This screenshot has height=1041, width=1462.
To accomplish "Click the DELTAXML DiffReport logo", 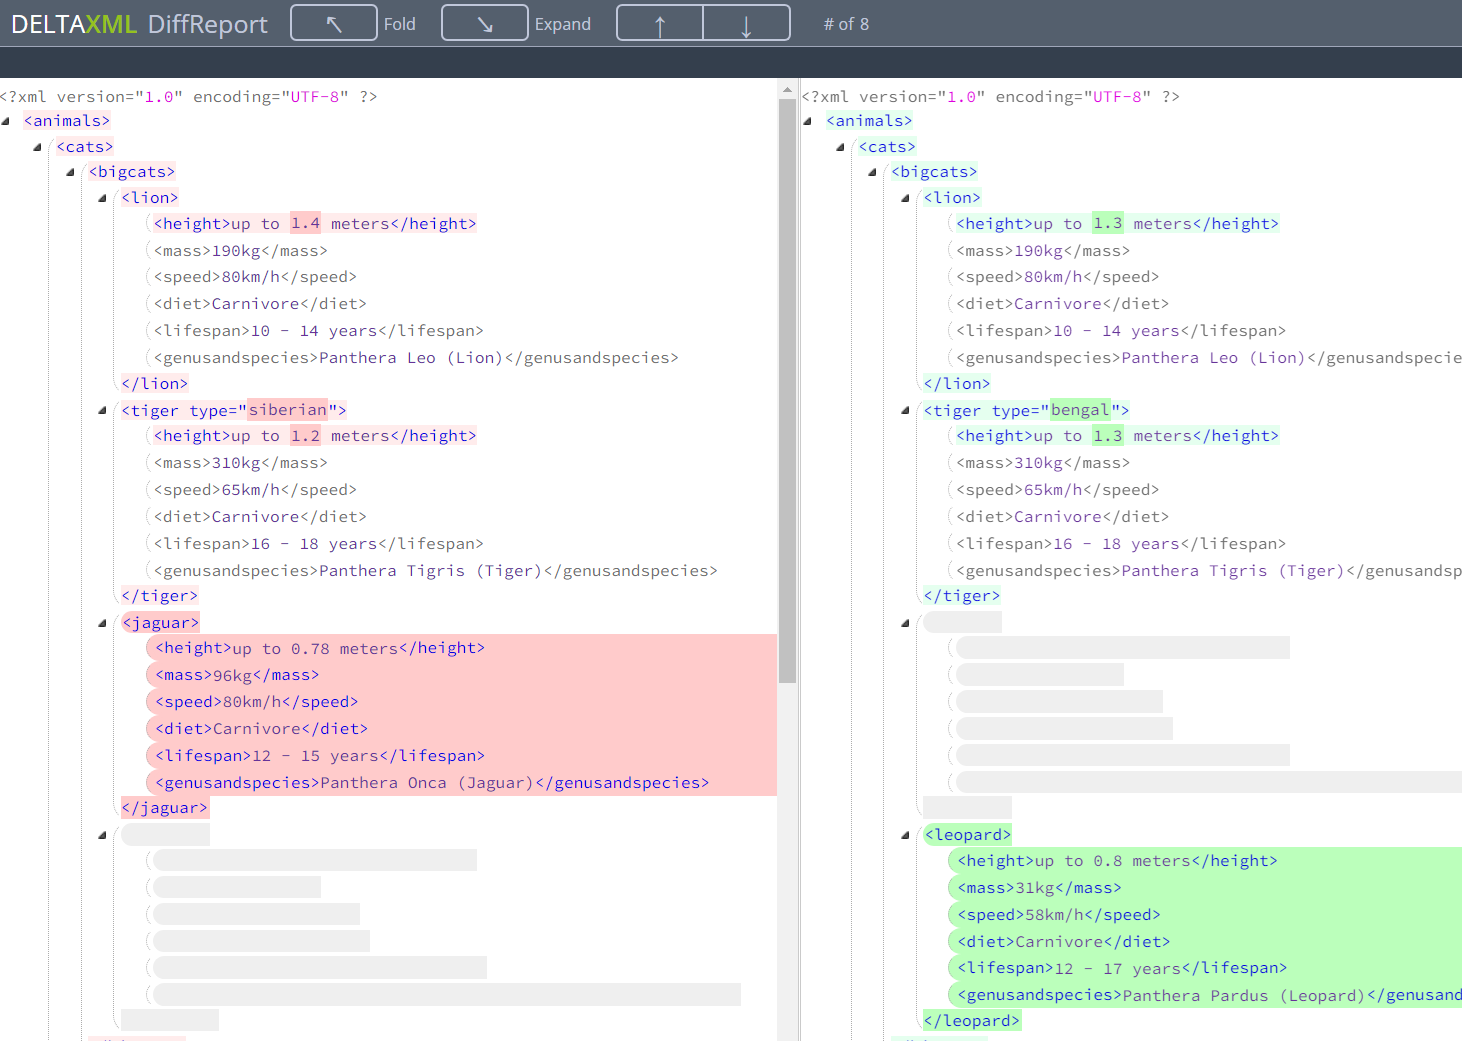I will 139,24.
